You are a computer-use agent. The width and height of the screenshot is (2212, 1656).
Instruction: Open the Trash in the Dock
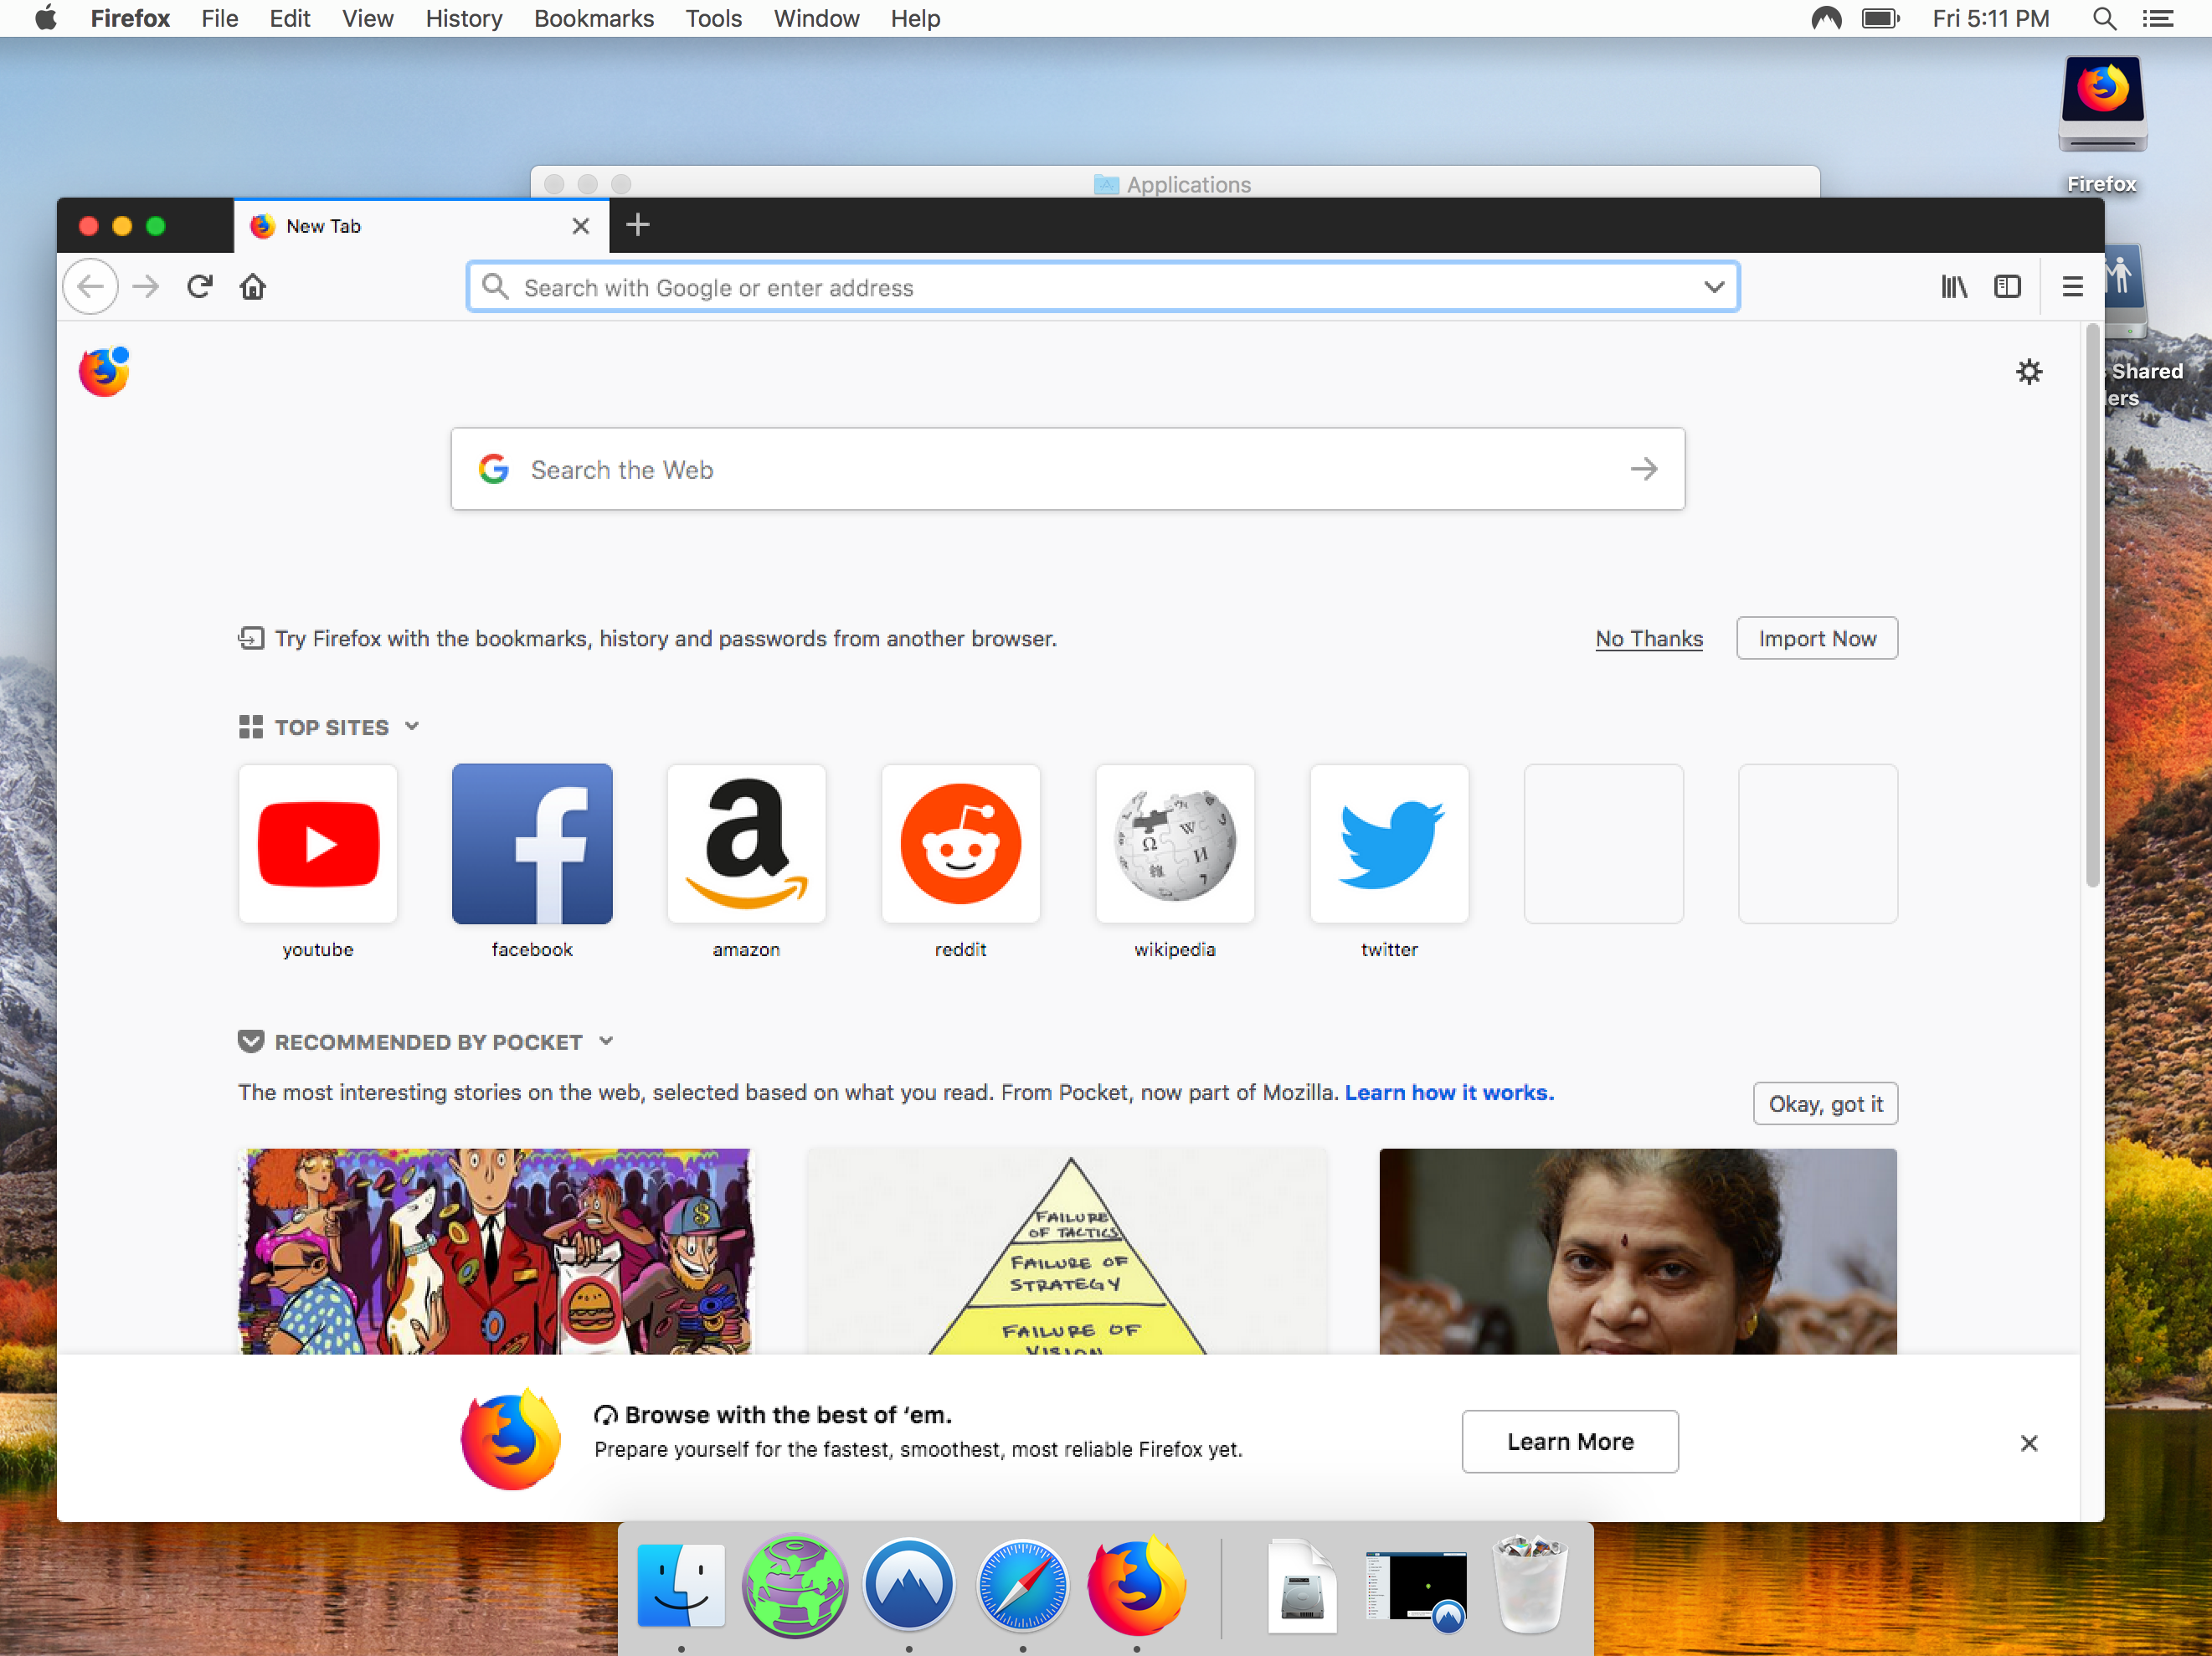pyautogui.click(x=1529, y=1585)
